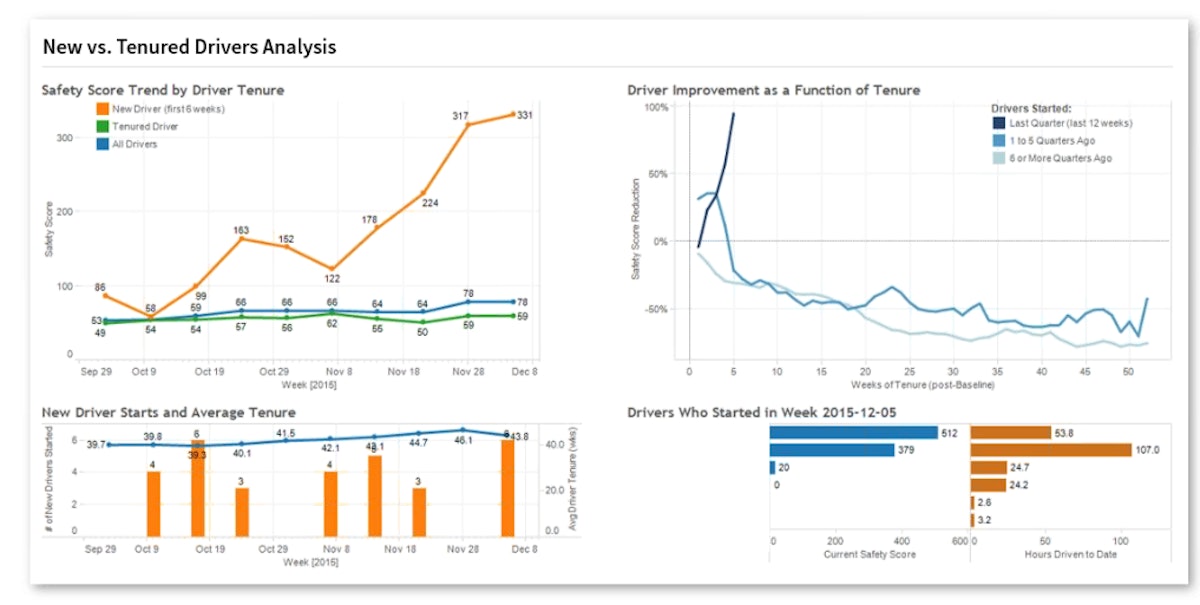This screenshot has width=1200, height=605.
Task: Click the orange hours bar labeled 107.0
Action: point(1051,450)
